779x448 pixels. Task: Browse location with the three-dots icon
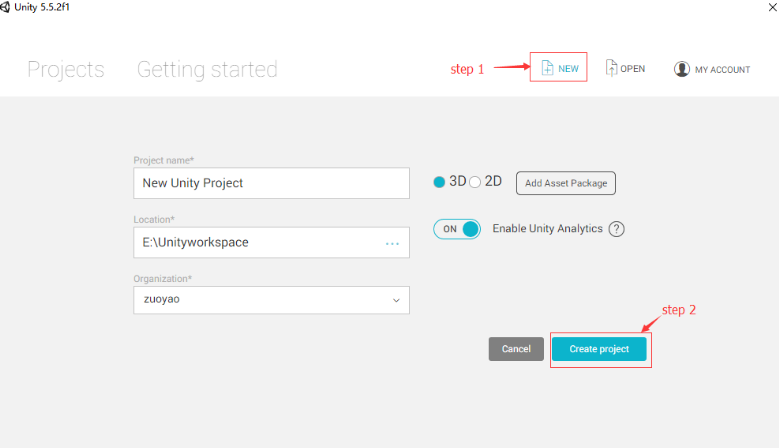[392, 244]
